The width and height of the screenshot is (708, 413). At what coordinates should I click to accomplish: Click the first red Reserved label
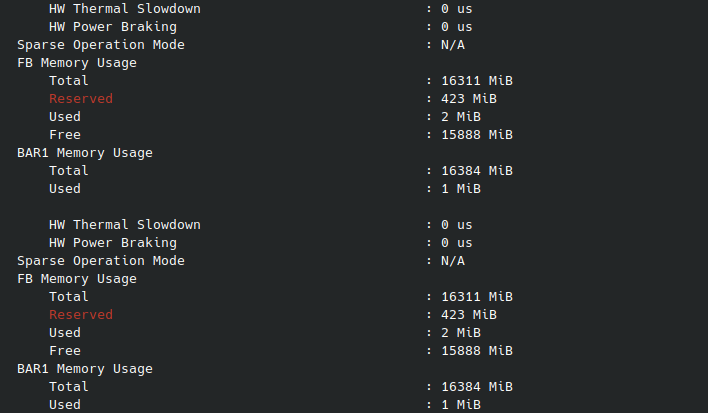pos(81,98)
